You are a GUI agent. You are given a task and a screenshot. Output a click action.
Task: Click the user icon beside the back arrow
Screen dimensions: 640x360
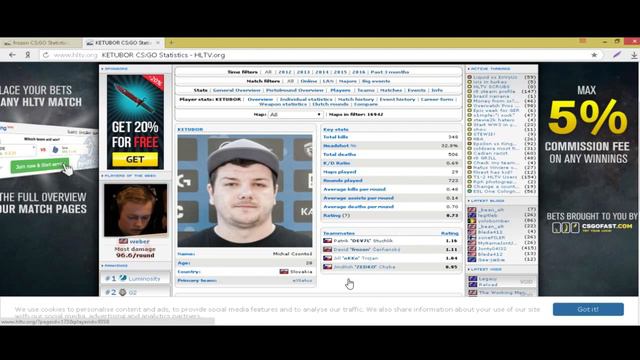[28, 55]
